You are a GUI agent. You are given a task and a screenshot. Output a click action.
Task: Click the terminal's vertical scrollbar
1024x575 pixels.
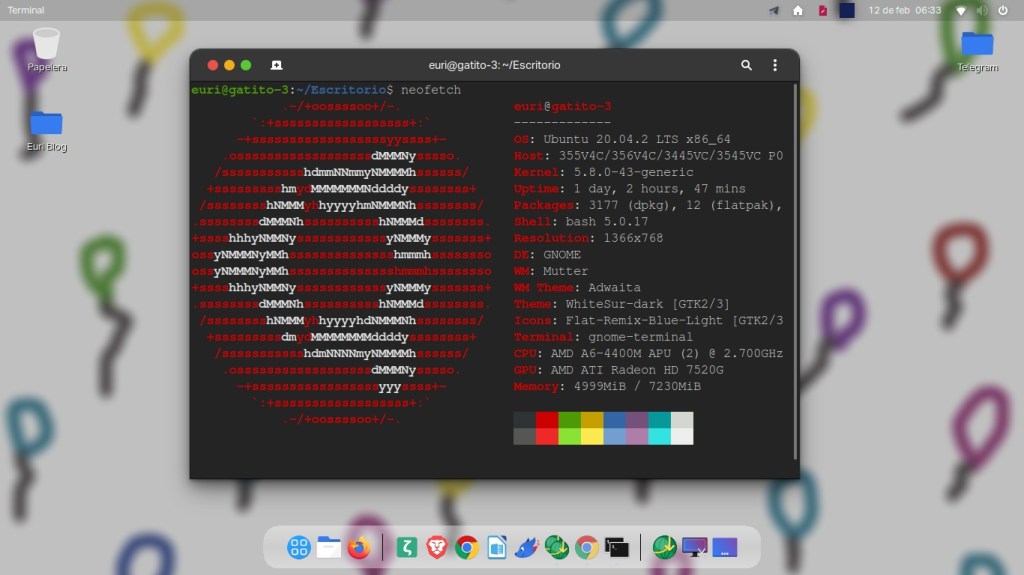click(x=795, y=270)
